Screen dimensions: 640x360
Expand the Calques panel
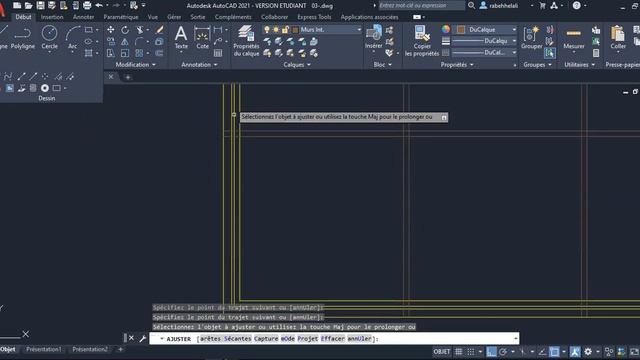point(297,64)
